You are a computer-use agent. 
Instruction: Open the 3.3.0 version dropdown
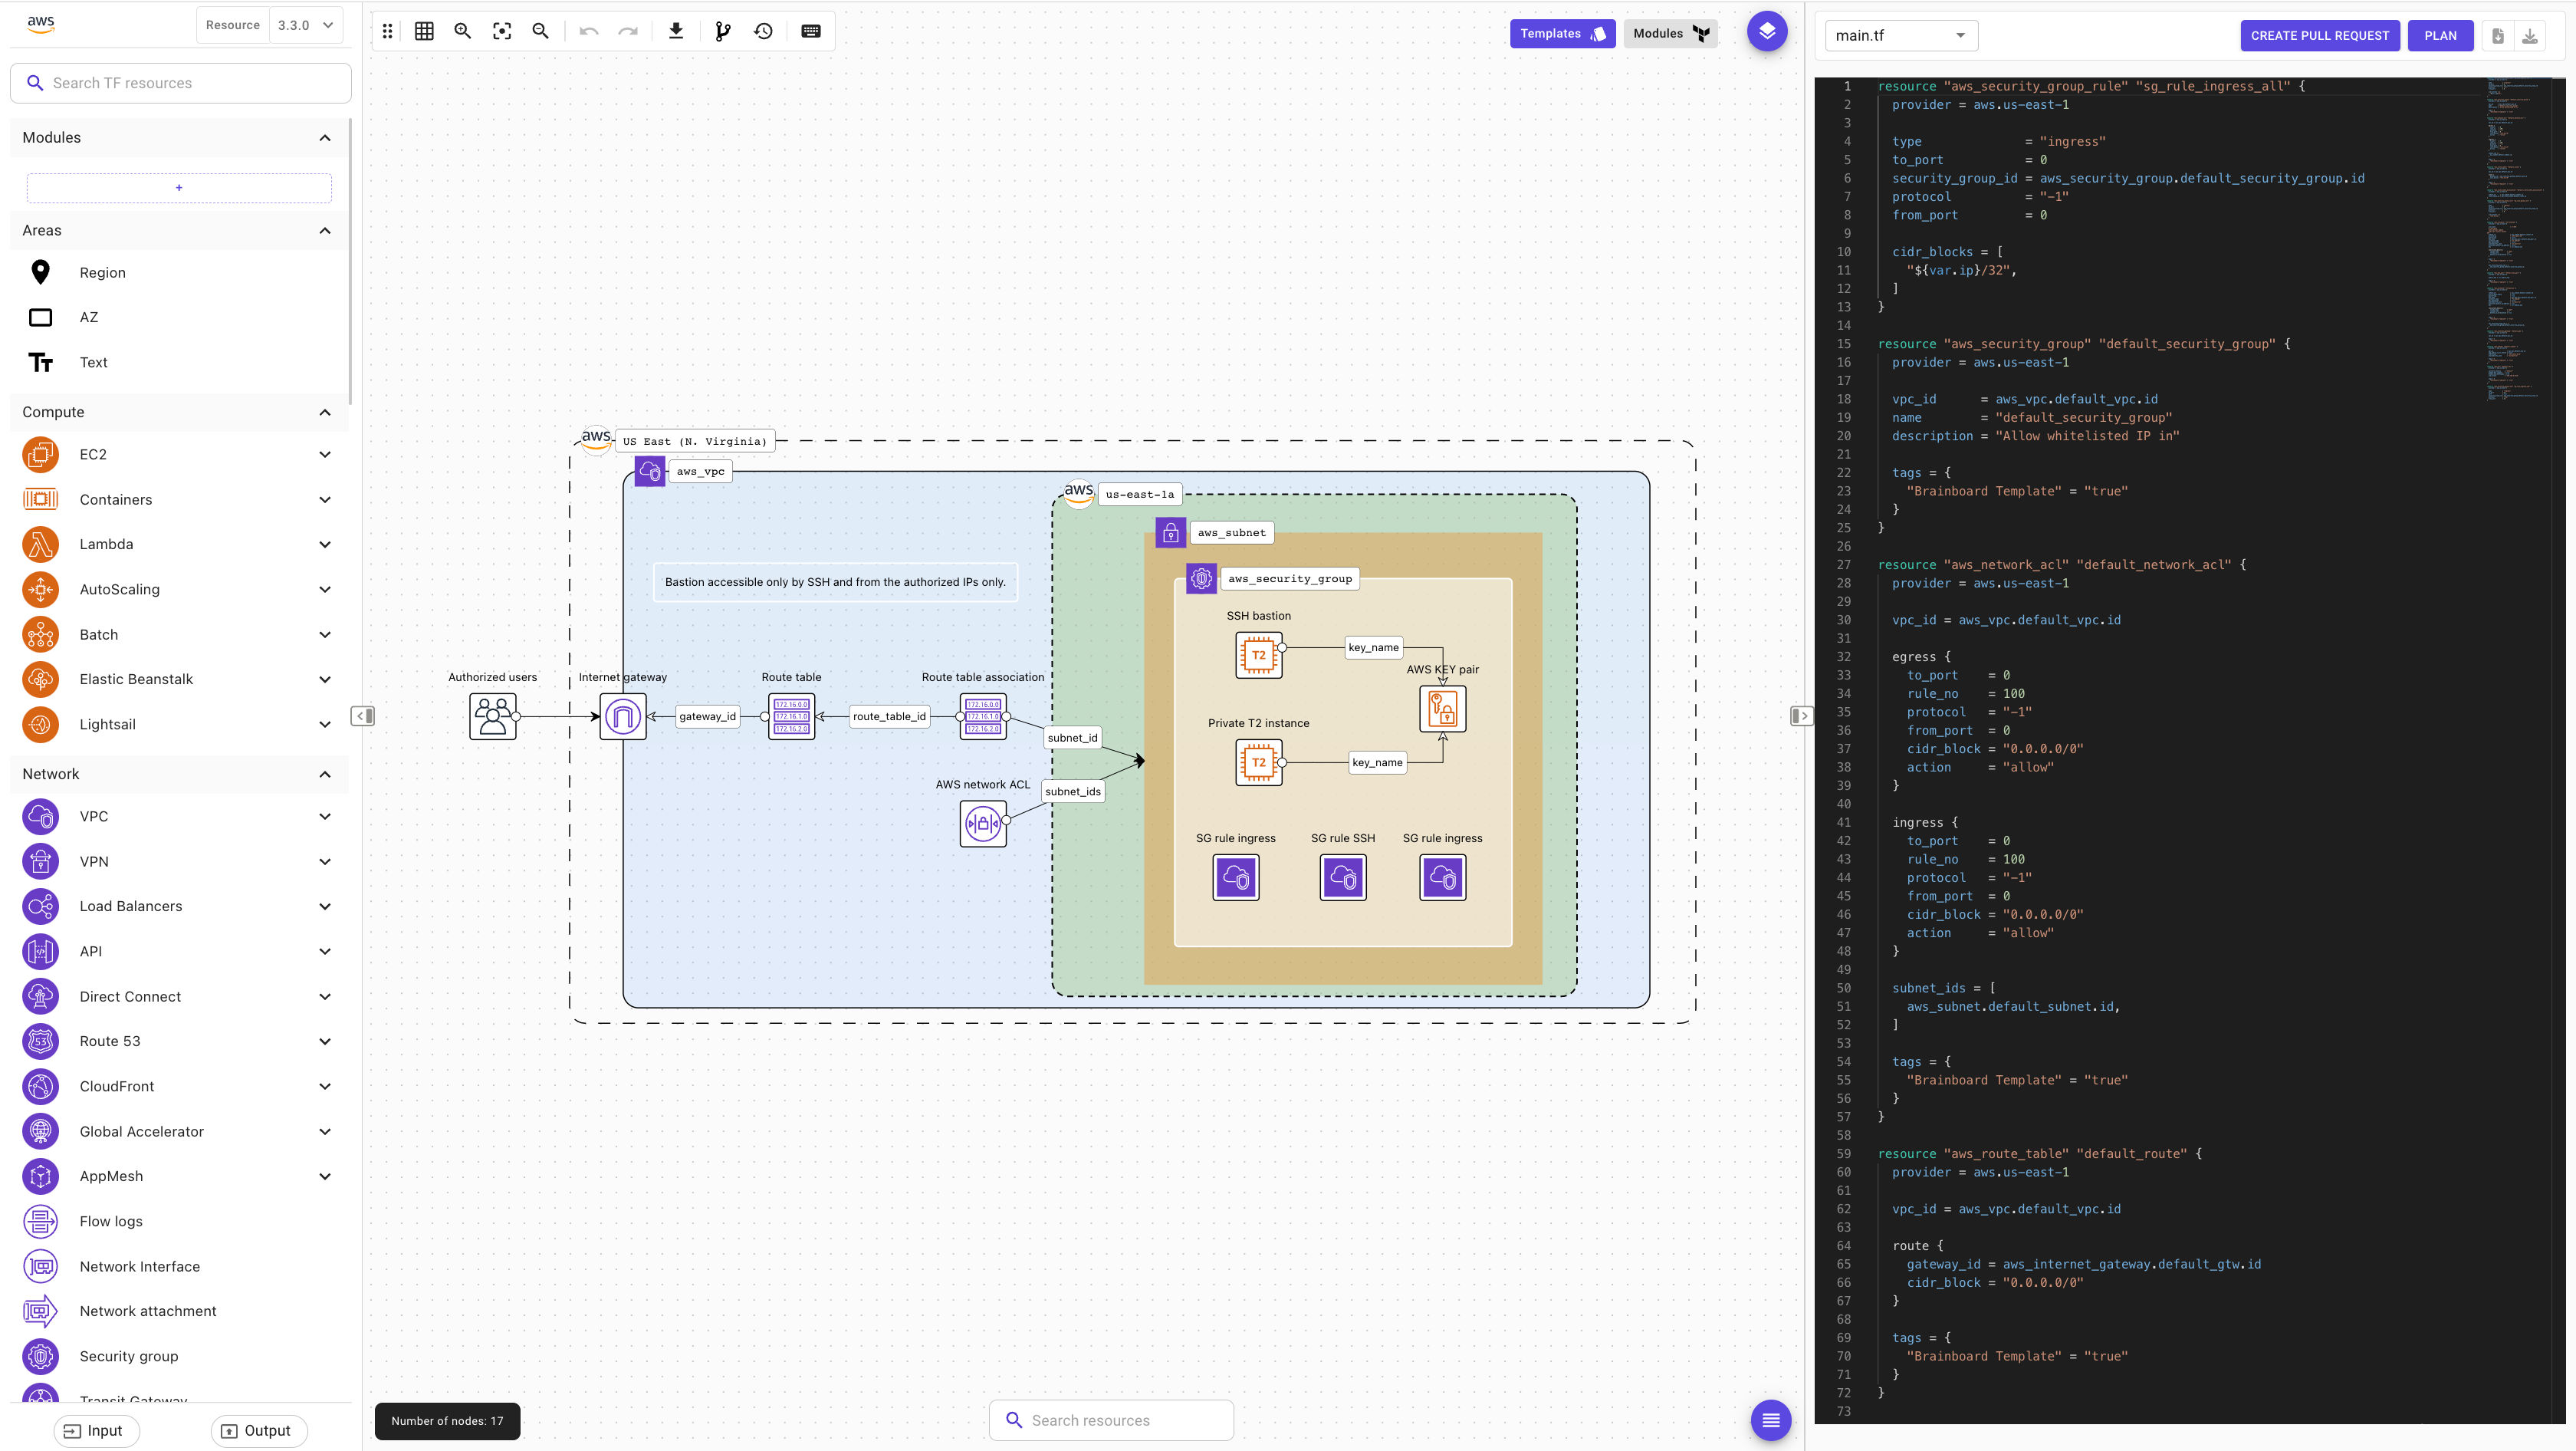(306, 25)
